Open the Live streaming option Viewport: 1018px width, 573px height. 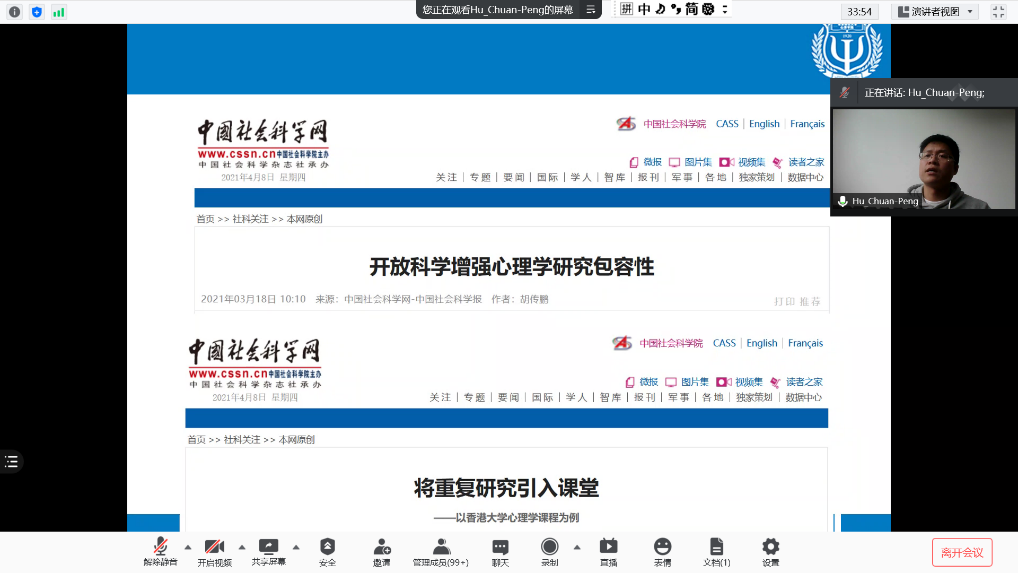click(x=608, y=550)
